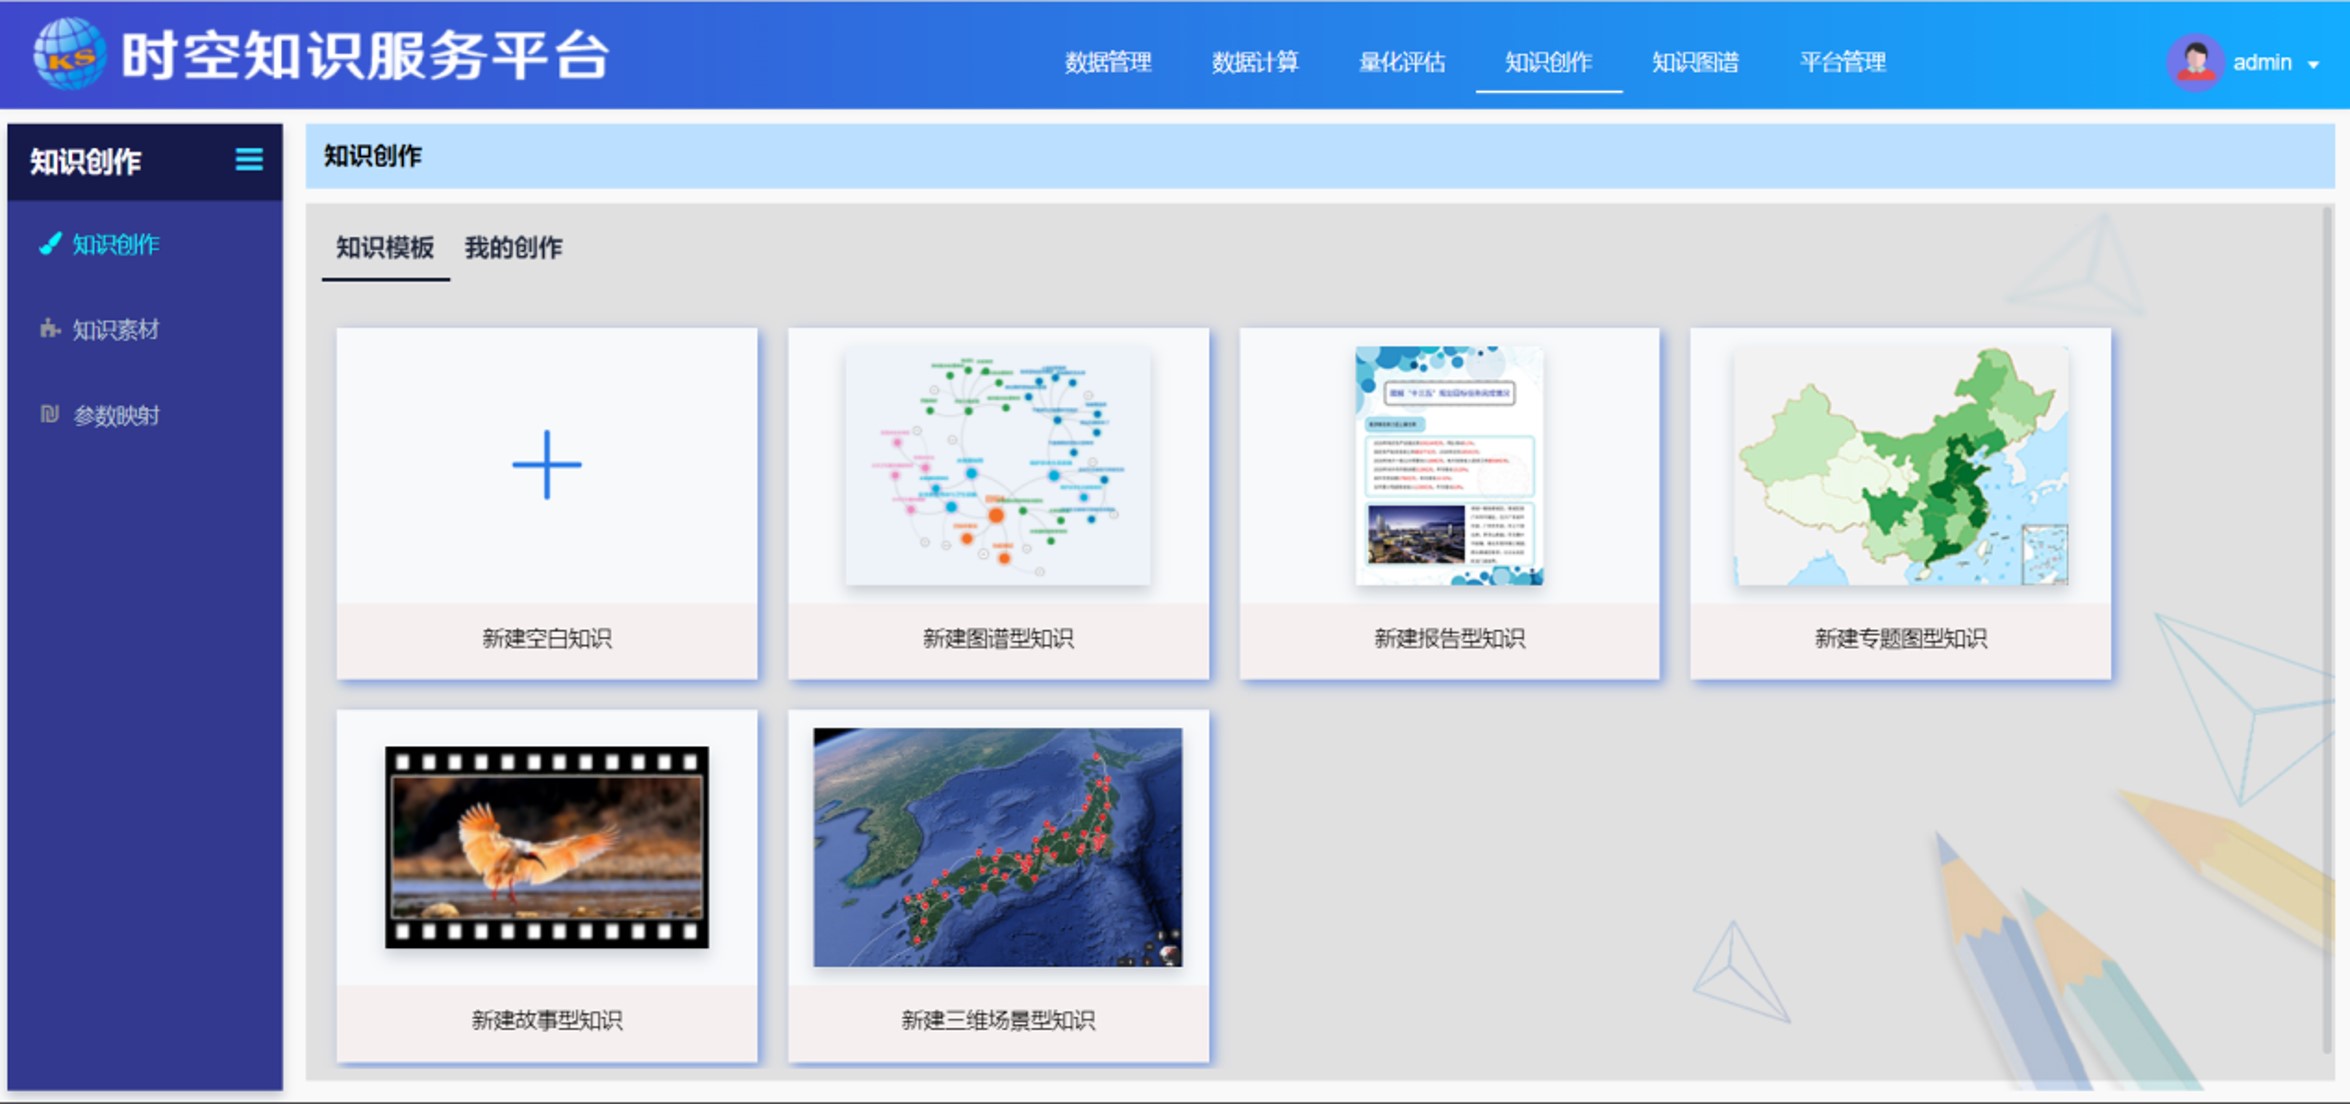Open 数据计算 in top navigation
The width and height of the screenshot is (2350, 1104).
pos(1254,62)
